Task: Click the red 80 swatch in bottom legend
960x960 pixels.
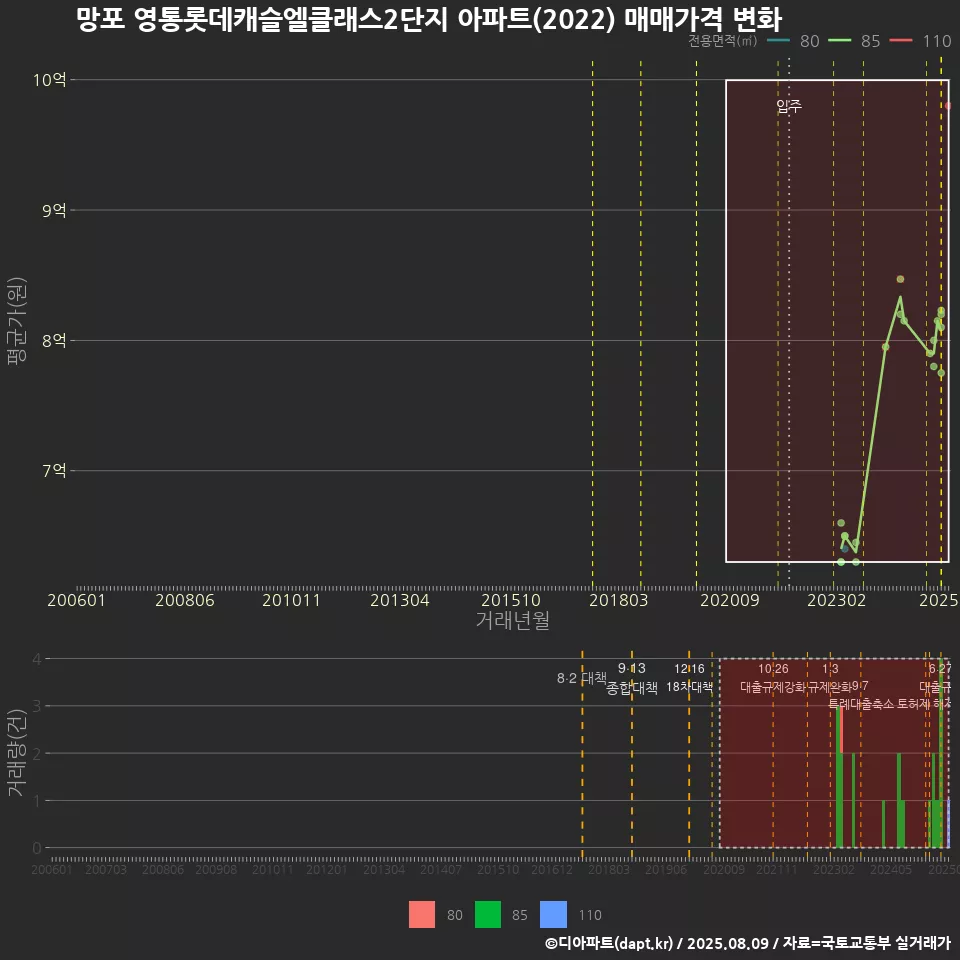Action: 422,914
